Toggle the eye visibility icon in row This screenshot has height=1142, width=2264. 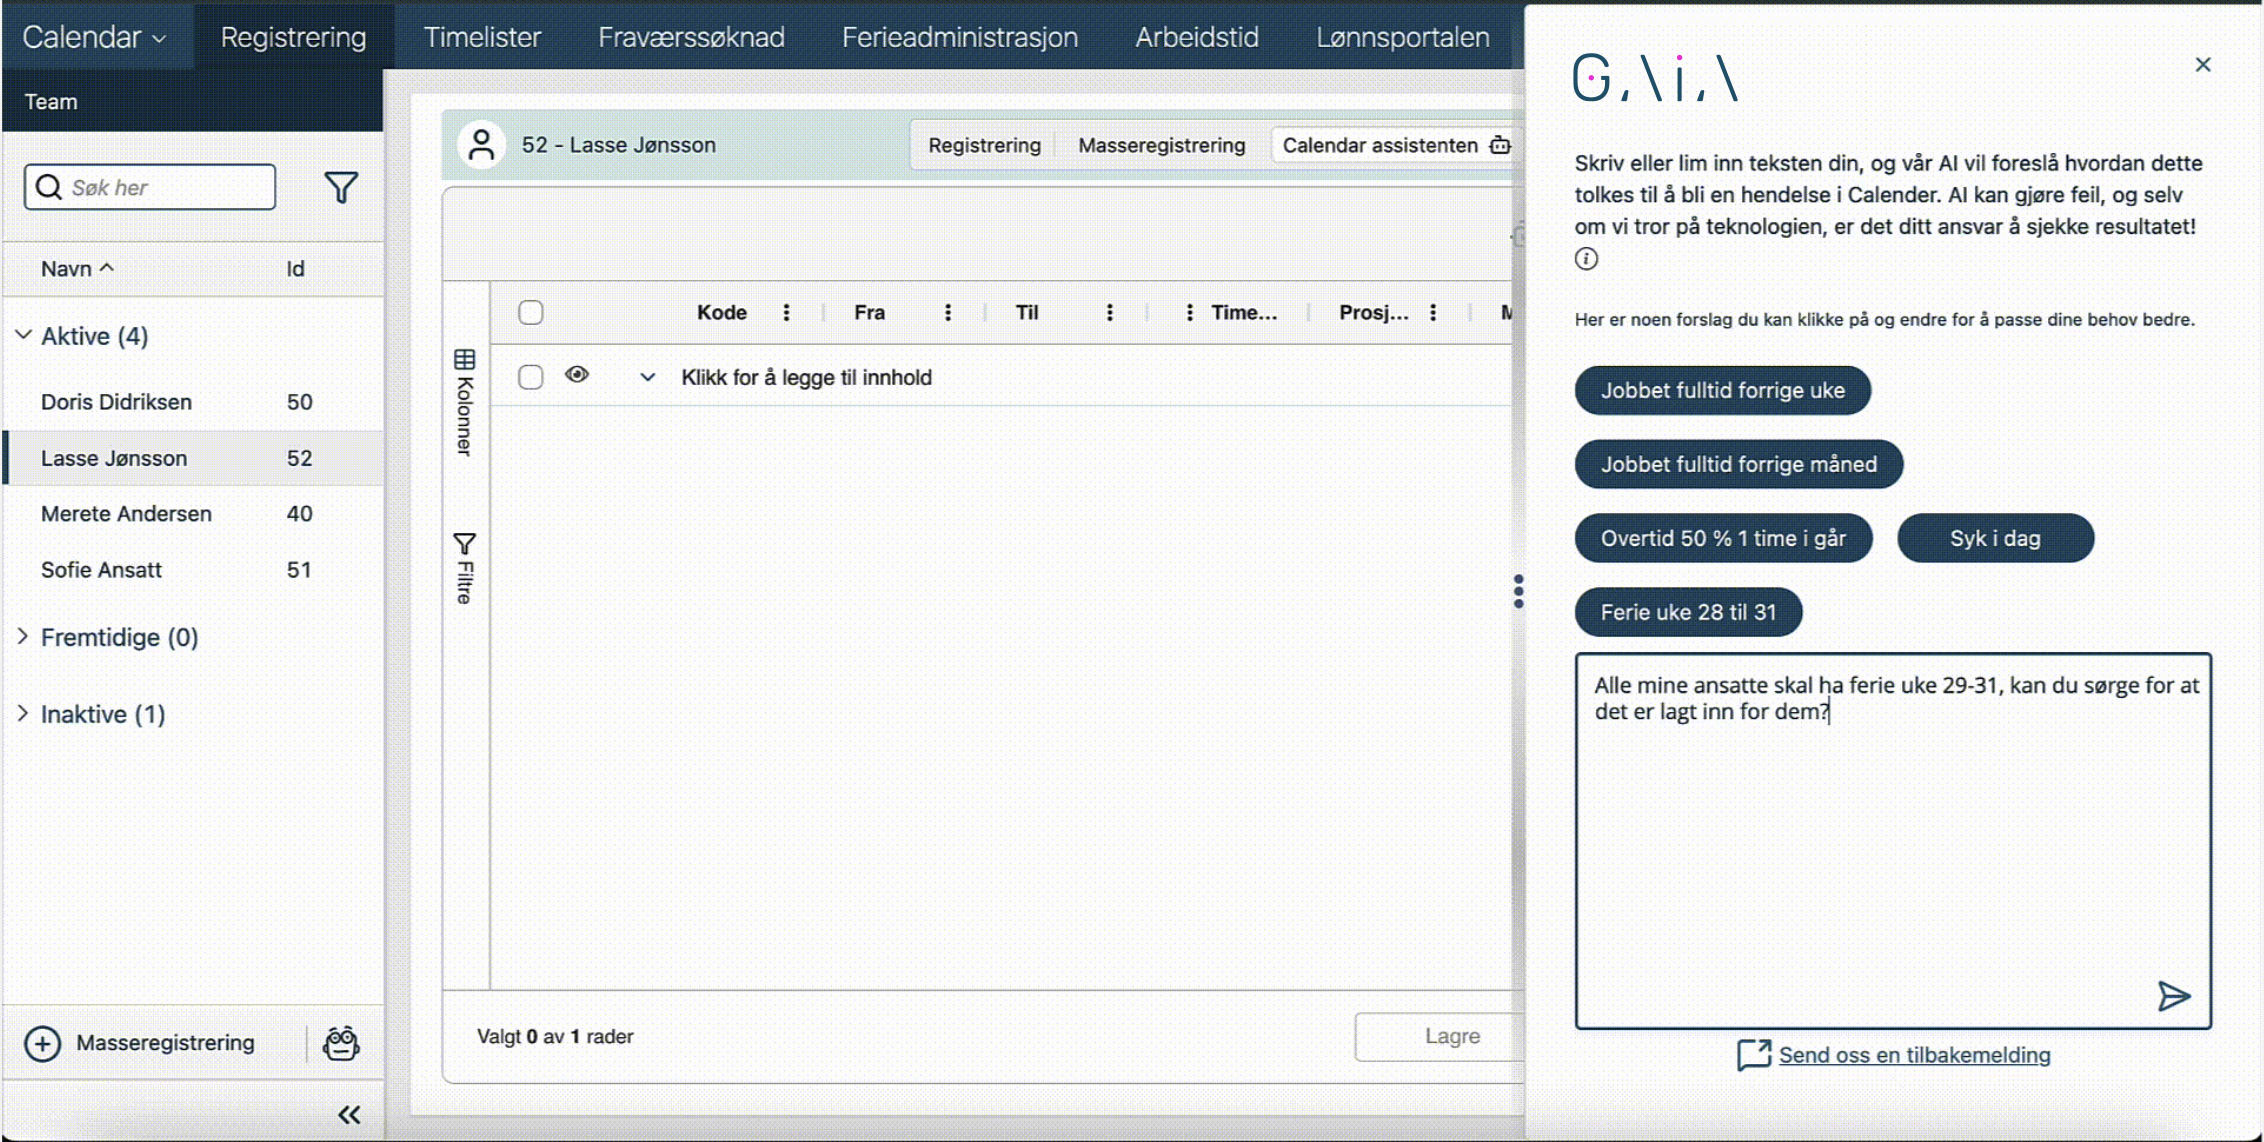point(577,375)
